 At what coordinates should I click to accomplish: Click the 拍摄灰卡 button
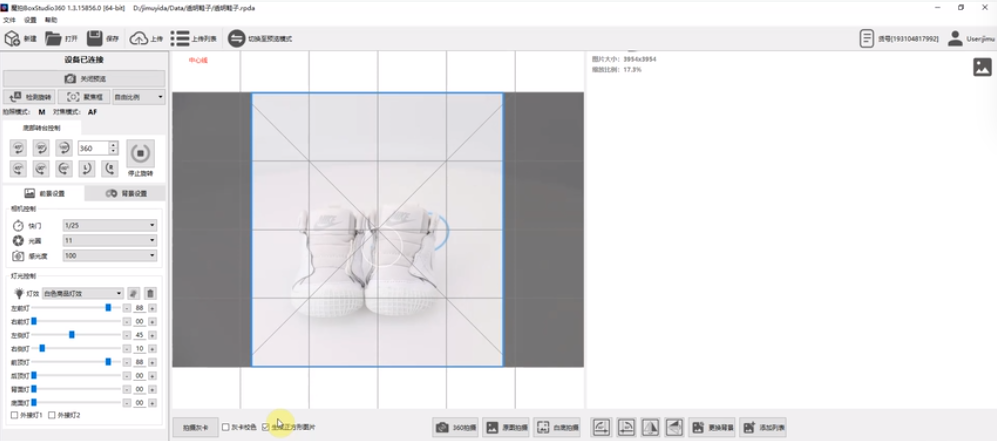[196, 427]
